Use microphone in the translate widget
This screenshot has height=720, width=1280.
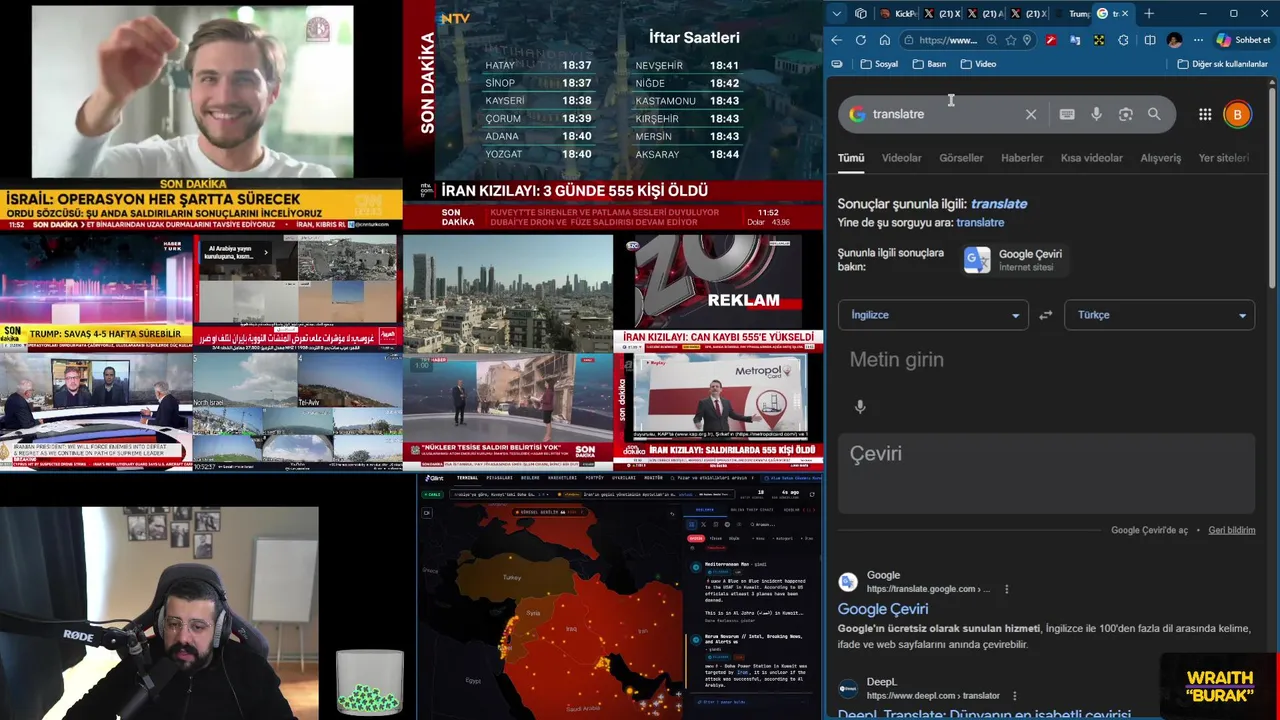point(860,407)
